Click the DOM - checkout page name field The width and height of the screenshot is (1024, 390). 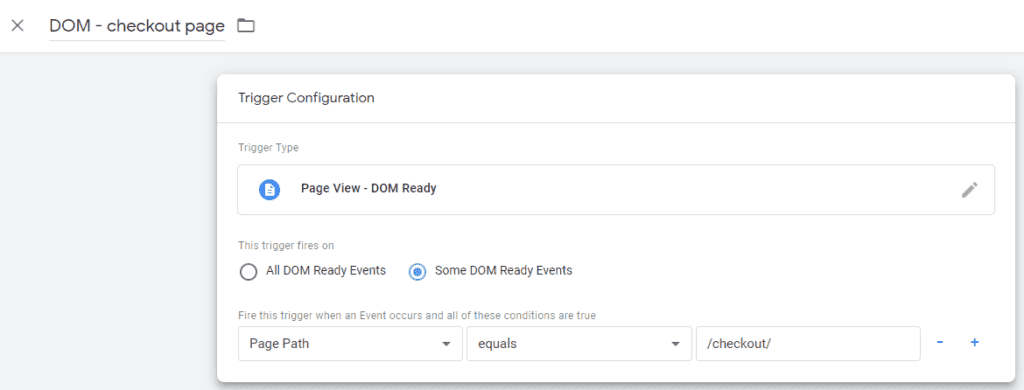point(137,26)
